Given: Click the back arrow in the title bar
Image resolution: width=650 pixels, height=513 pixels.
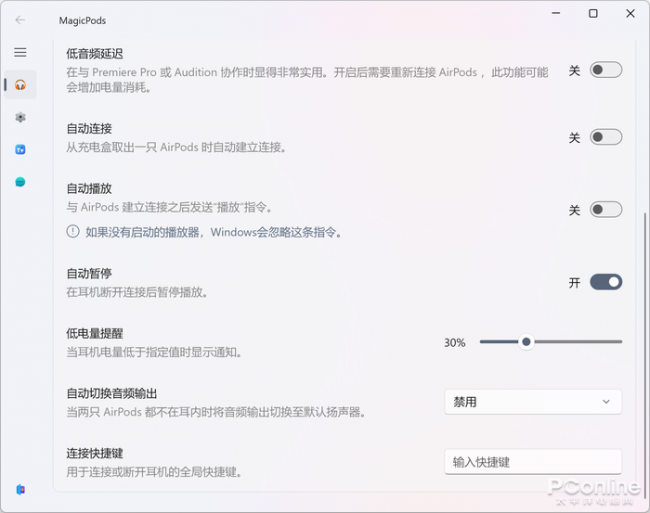Looking at the screenshot, I should 20,20.
